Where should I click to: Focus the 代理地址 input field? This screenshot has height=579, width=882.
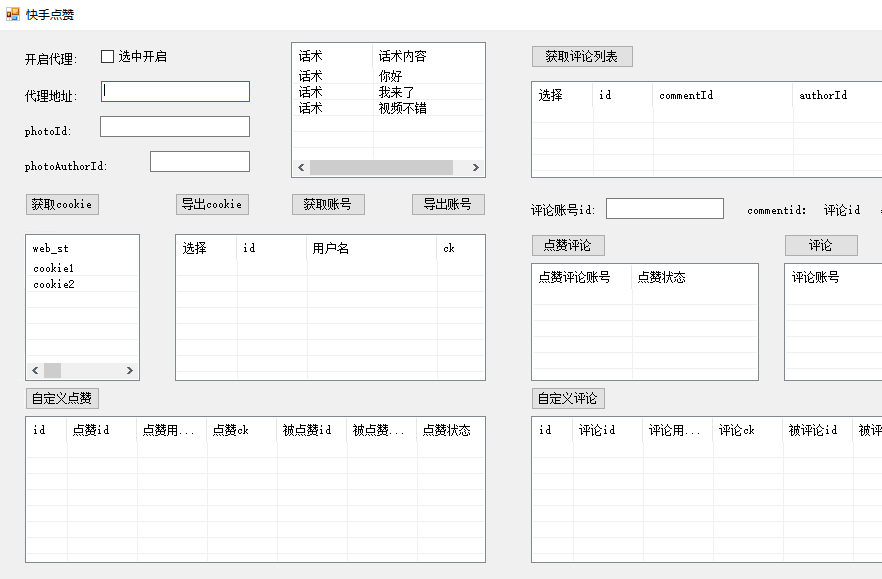coord(176,92)
